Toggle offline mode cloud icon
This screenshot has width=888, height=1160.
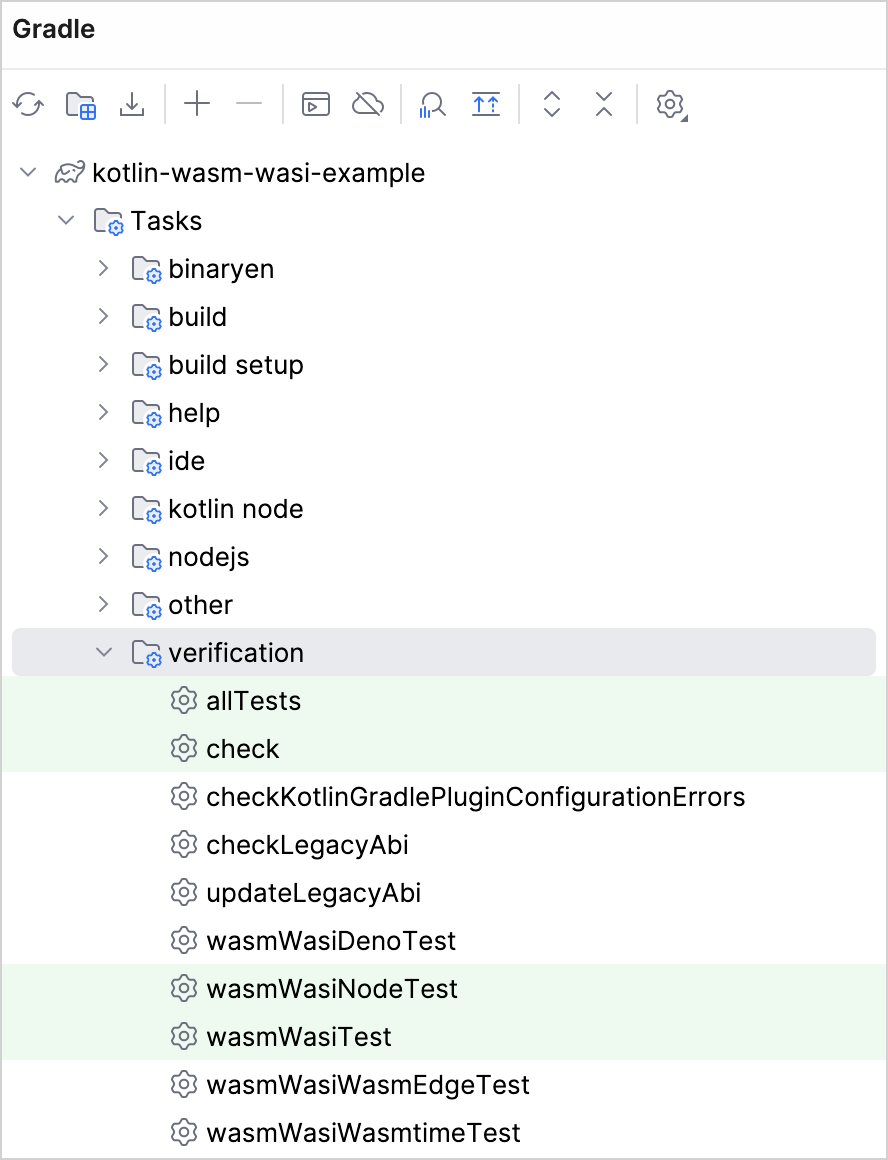pyautogui.click(x=368, y=104)
